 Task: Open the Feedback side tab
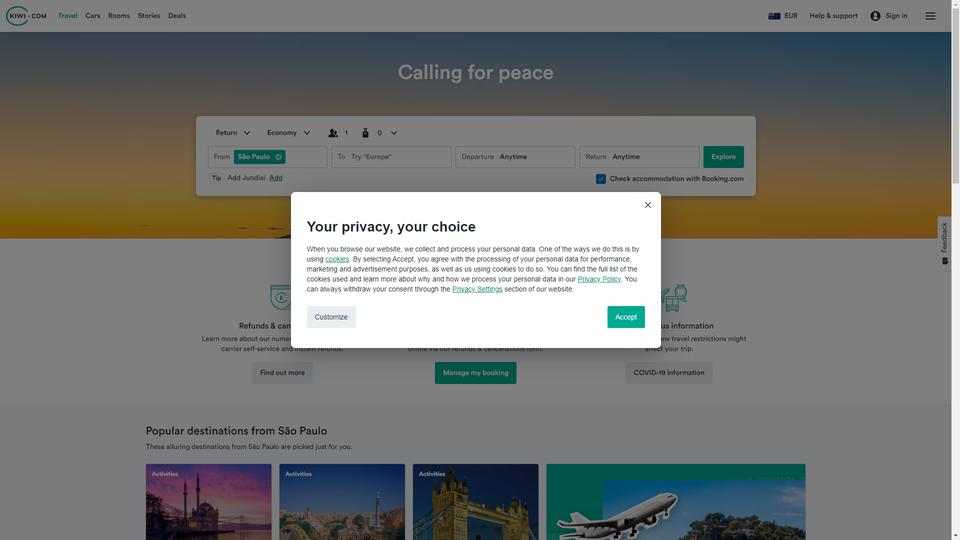point(944,244)
